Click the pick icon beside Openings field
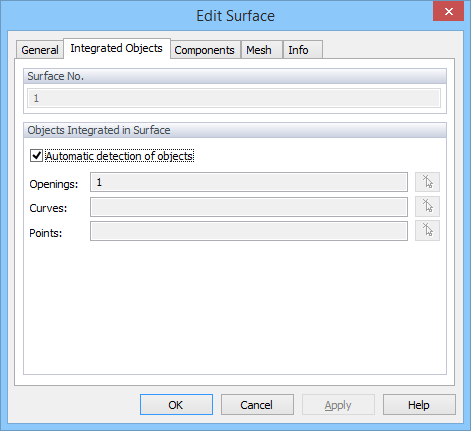This screenshot has width=471, height=431. click(427, 182)
